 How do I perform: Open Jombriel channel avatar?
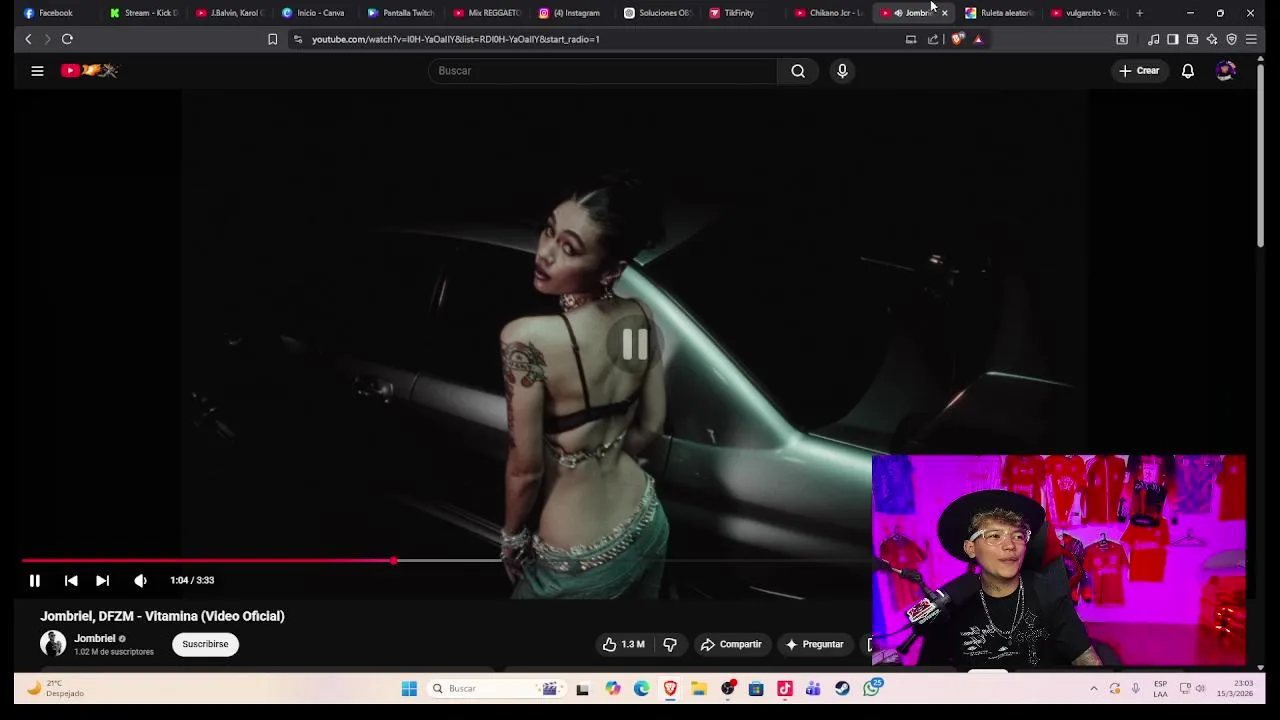(53, 644)
